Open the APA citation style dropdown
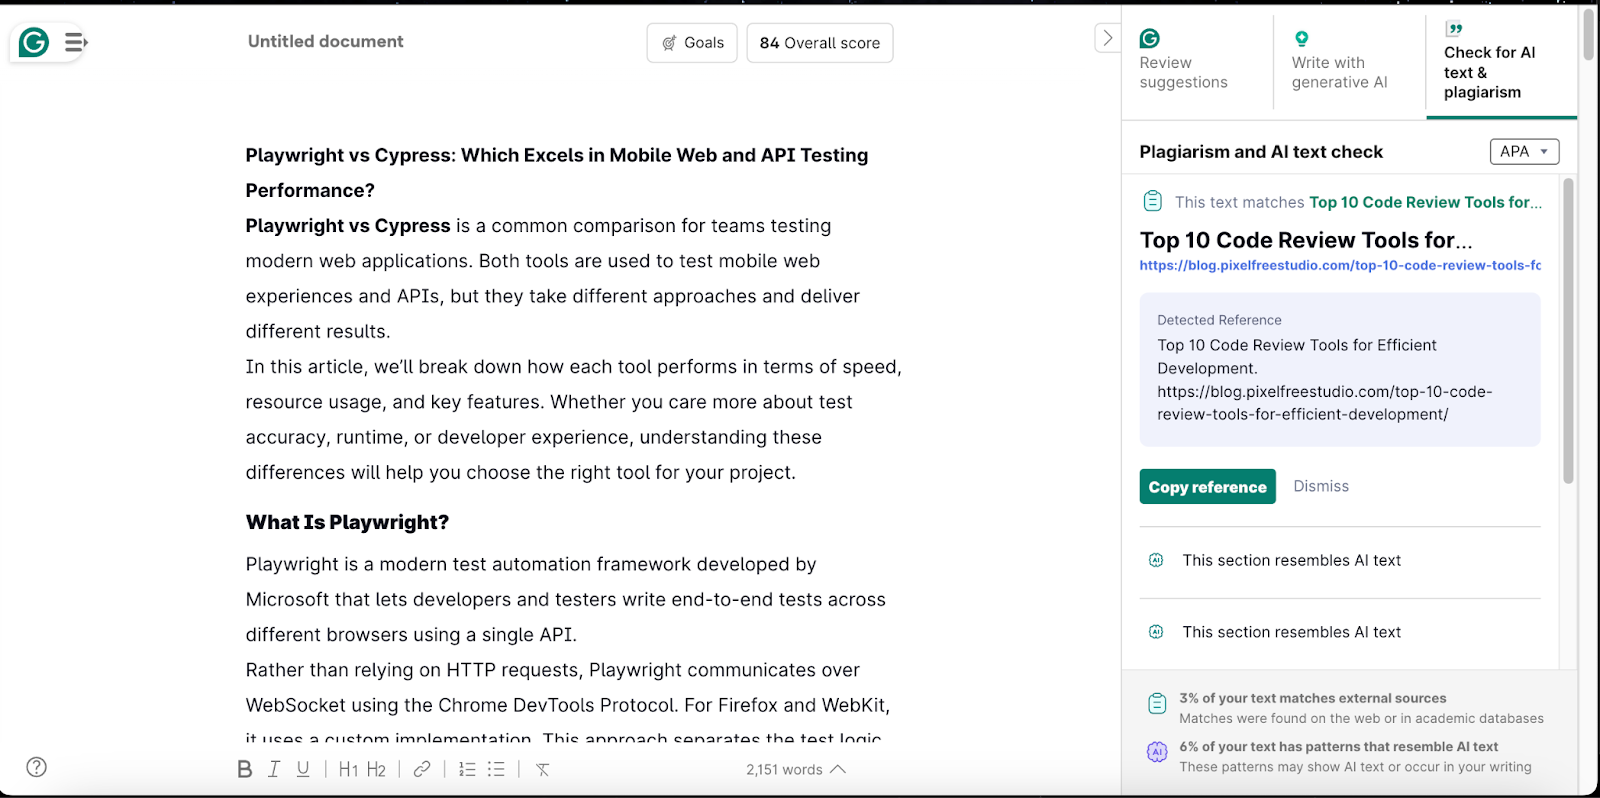 [1524, 151]
